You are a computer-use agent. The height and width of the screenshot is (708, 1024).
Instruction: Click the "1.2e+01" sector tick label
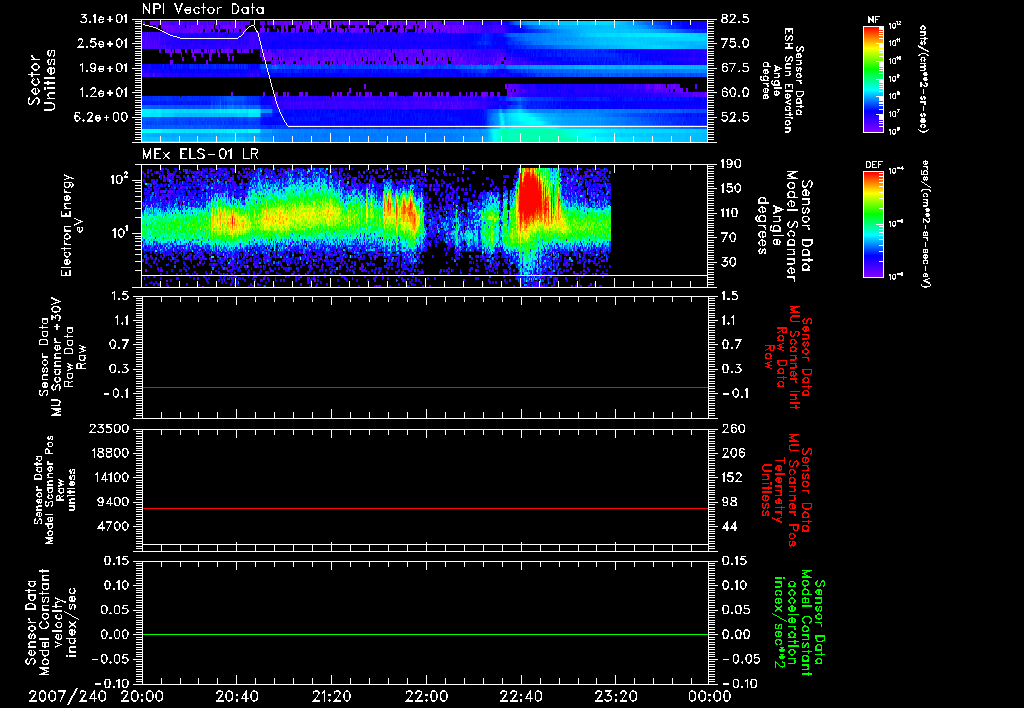tap(104, 92)
